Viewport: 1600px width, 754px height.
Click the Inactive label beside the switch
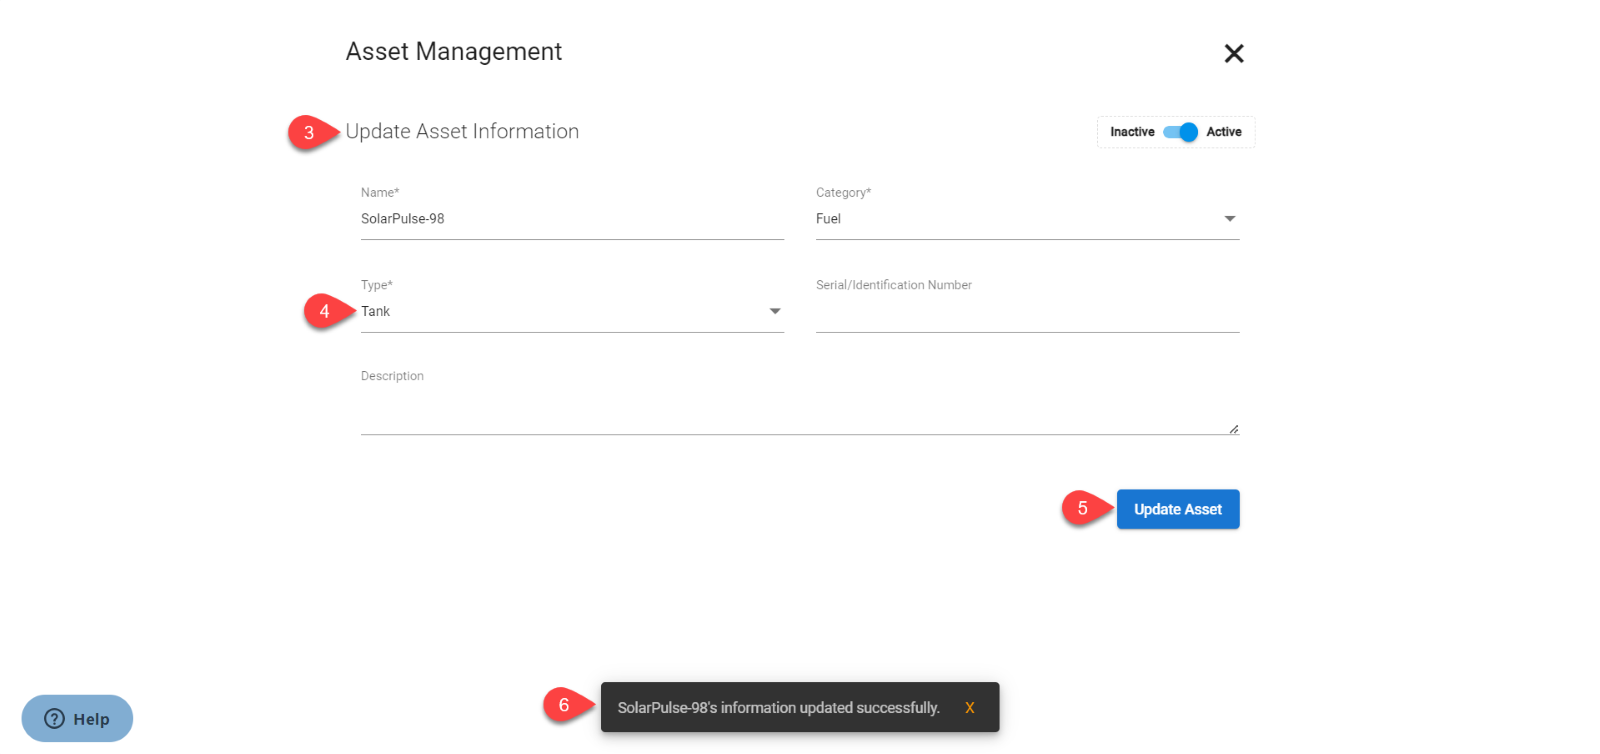[x=1132, y=132]
